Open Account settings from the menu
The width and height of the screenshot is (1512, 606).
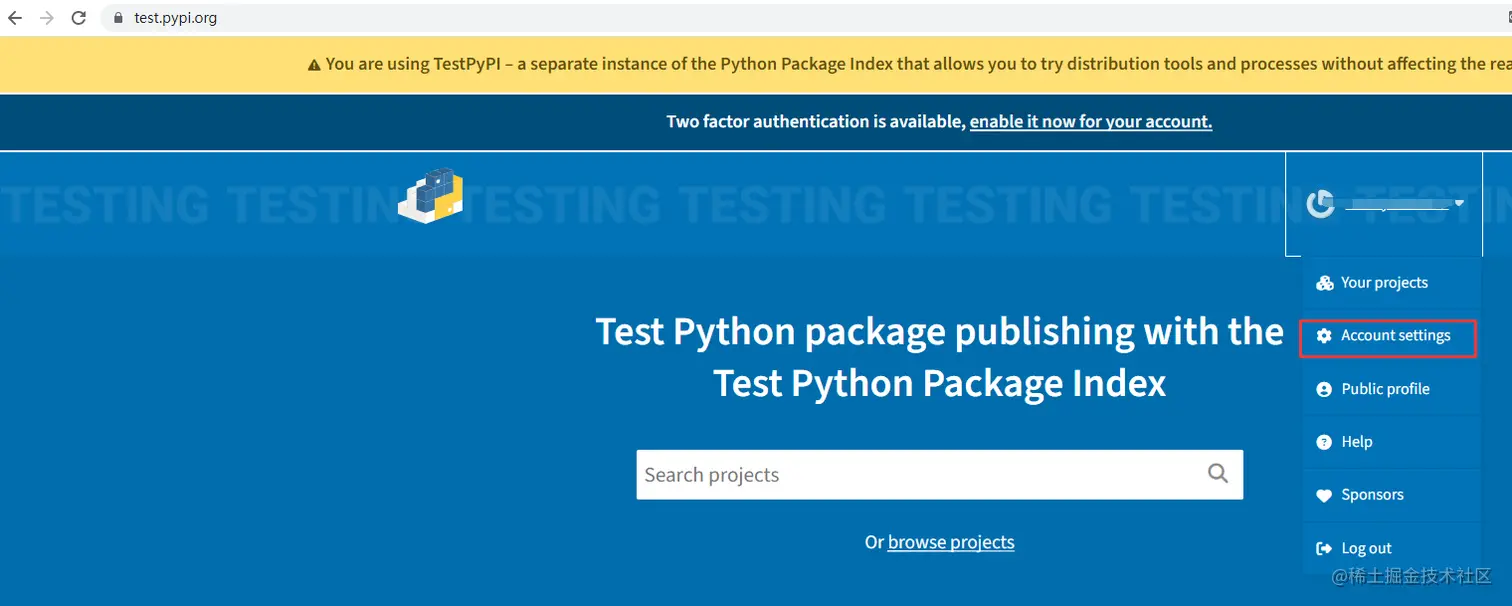pos(1390,336)
